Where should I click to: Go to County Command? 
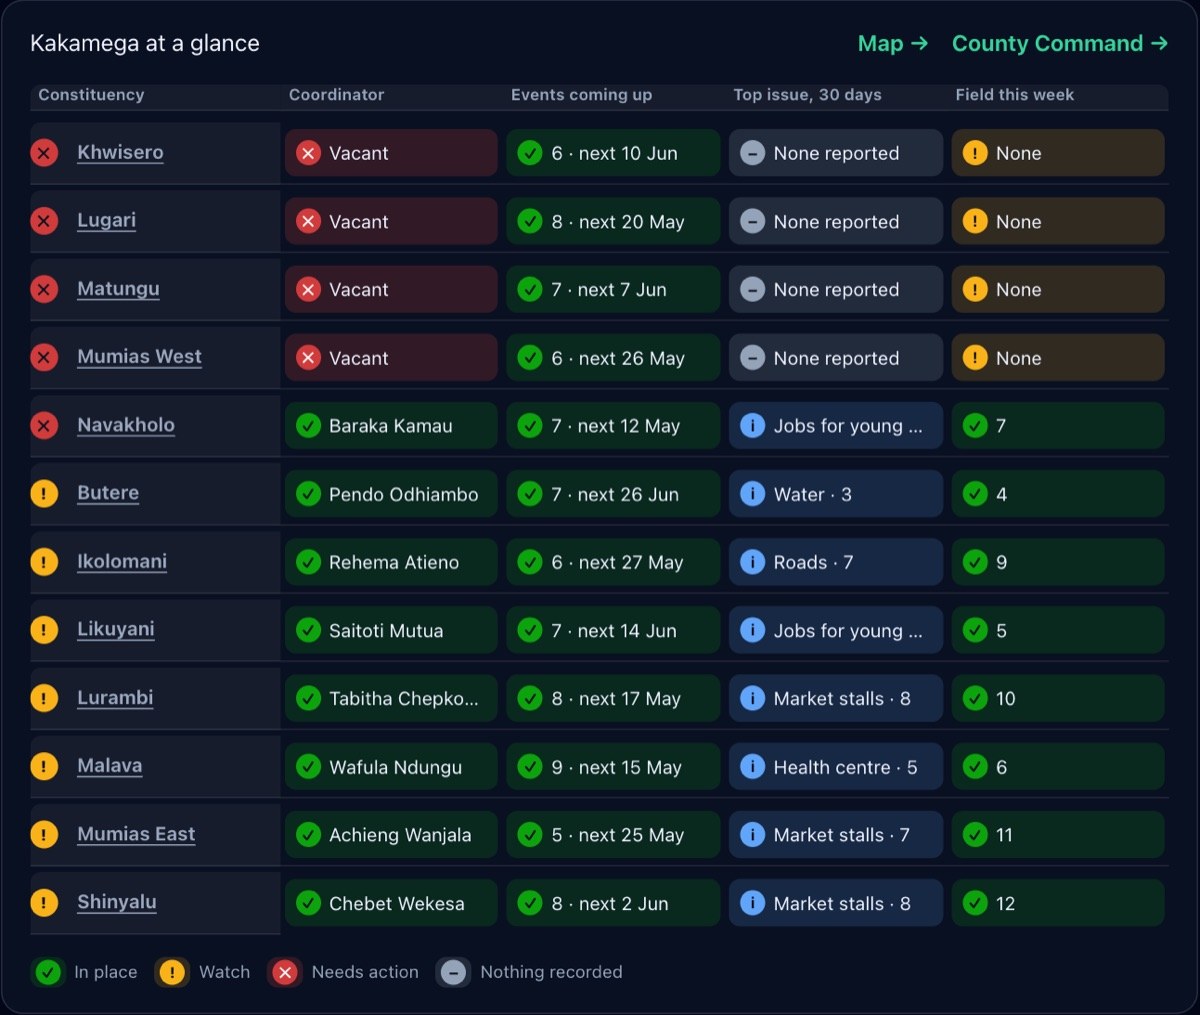(x=1060, y=43)
